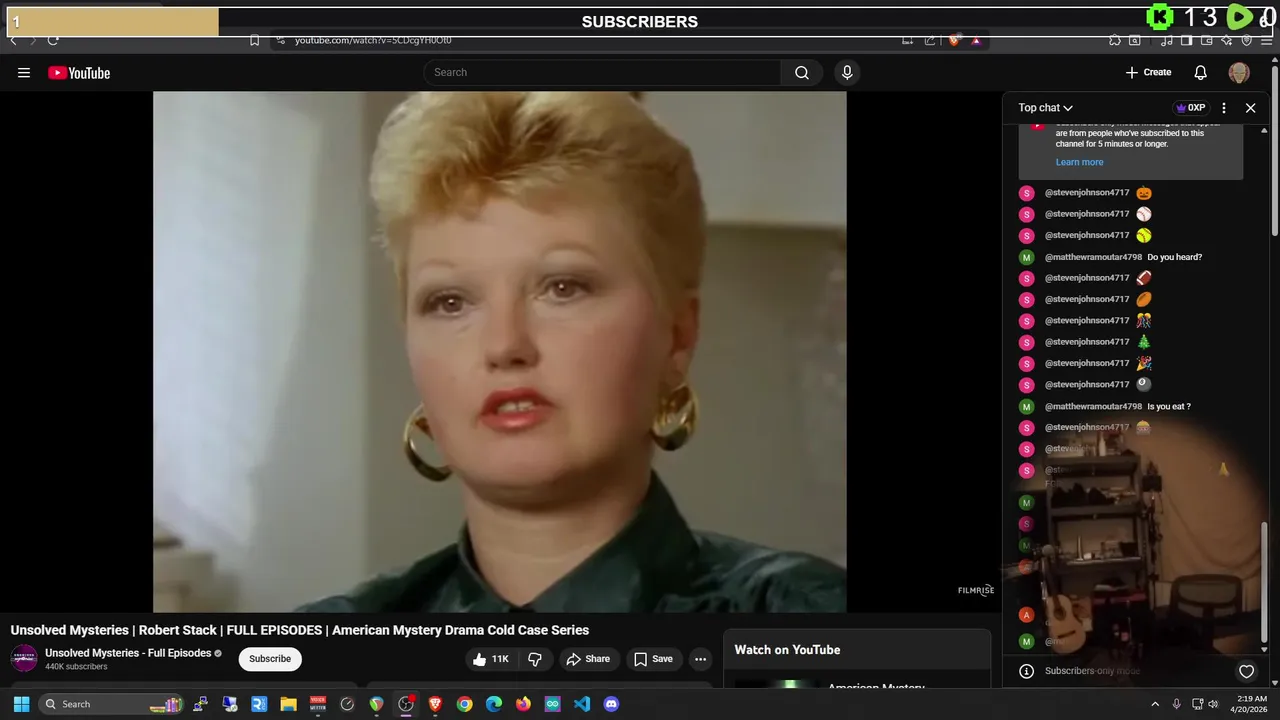The height and width of the screenshot is (720, 1280).
Task: Click the video title text
Action: (x=300, y=630)
